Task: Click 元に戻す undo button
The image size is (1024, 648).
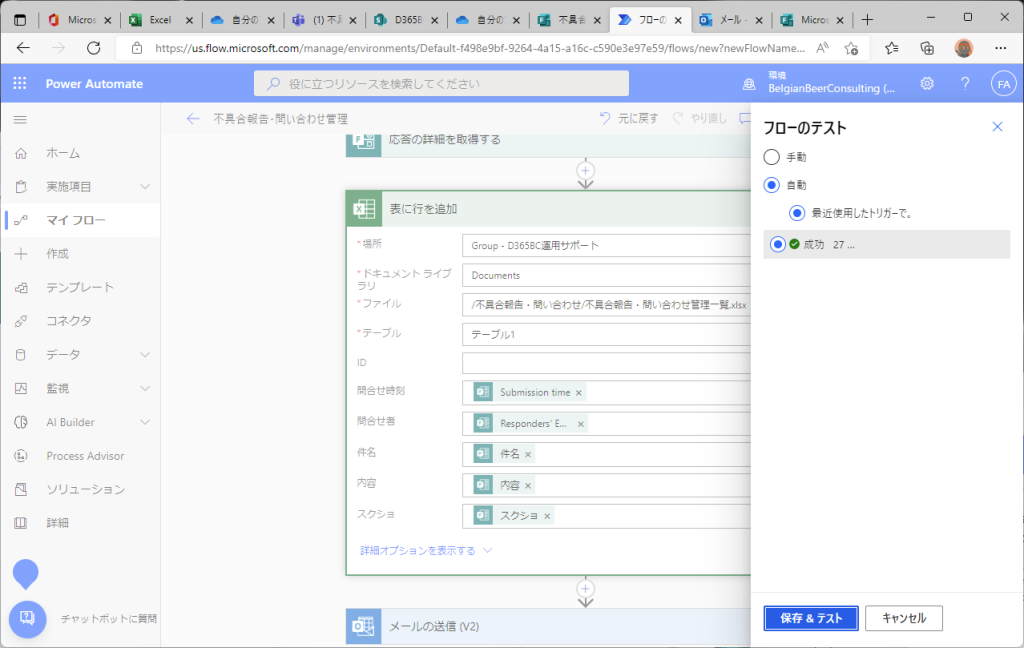Action: coord(628,118)
